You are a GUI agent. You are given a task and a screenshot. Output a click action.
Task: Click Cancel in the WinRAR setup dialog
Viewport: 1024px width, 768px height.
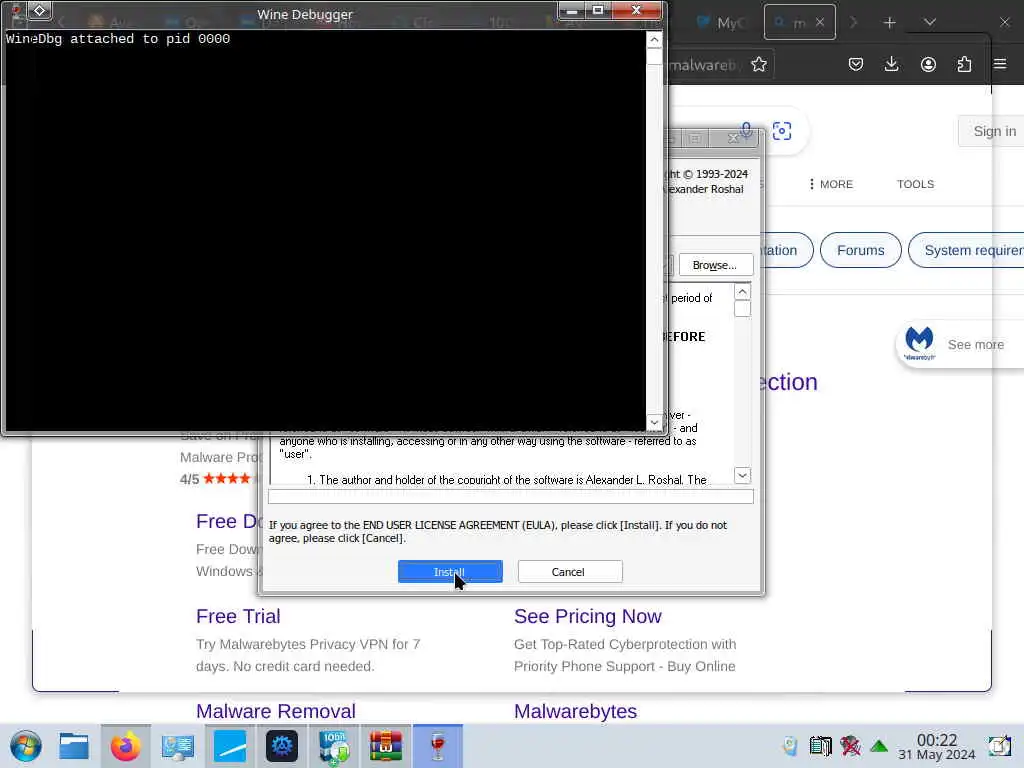(569, 571)
